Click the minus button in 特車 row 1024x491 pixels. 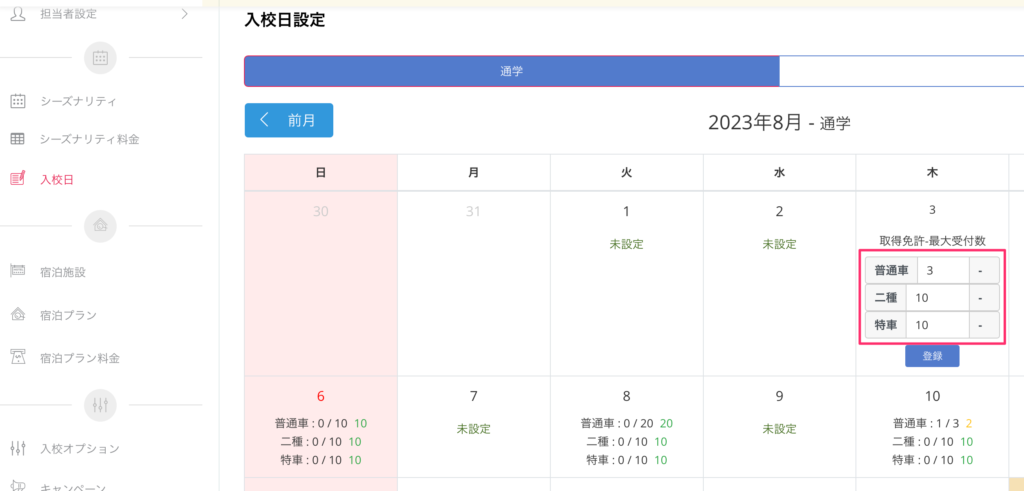(982, 325)
